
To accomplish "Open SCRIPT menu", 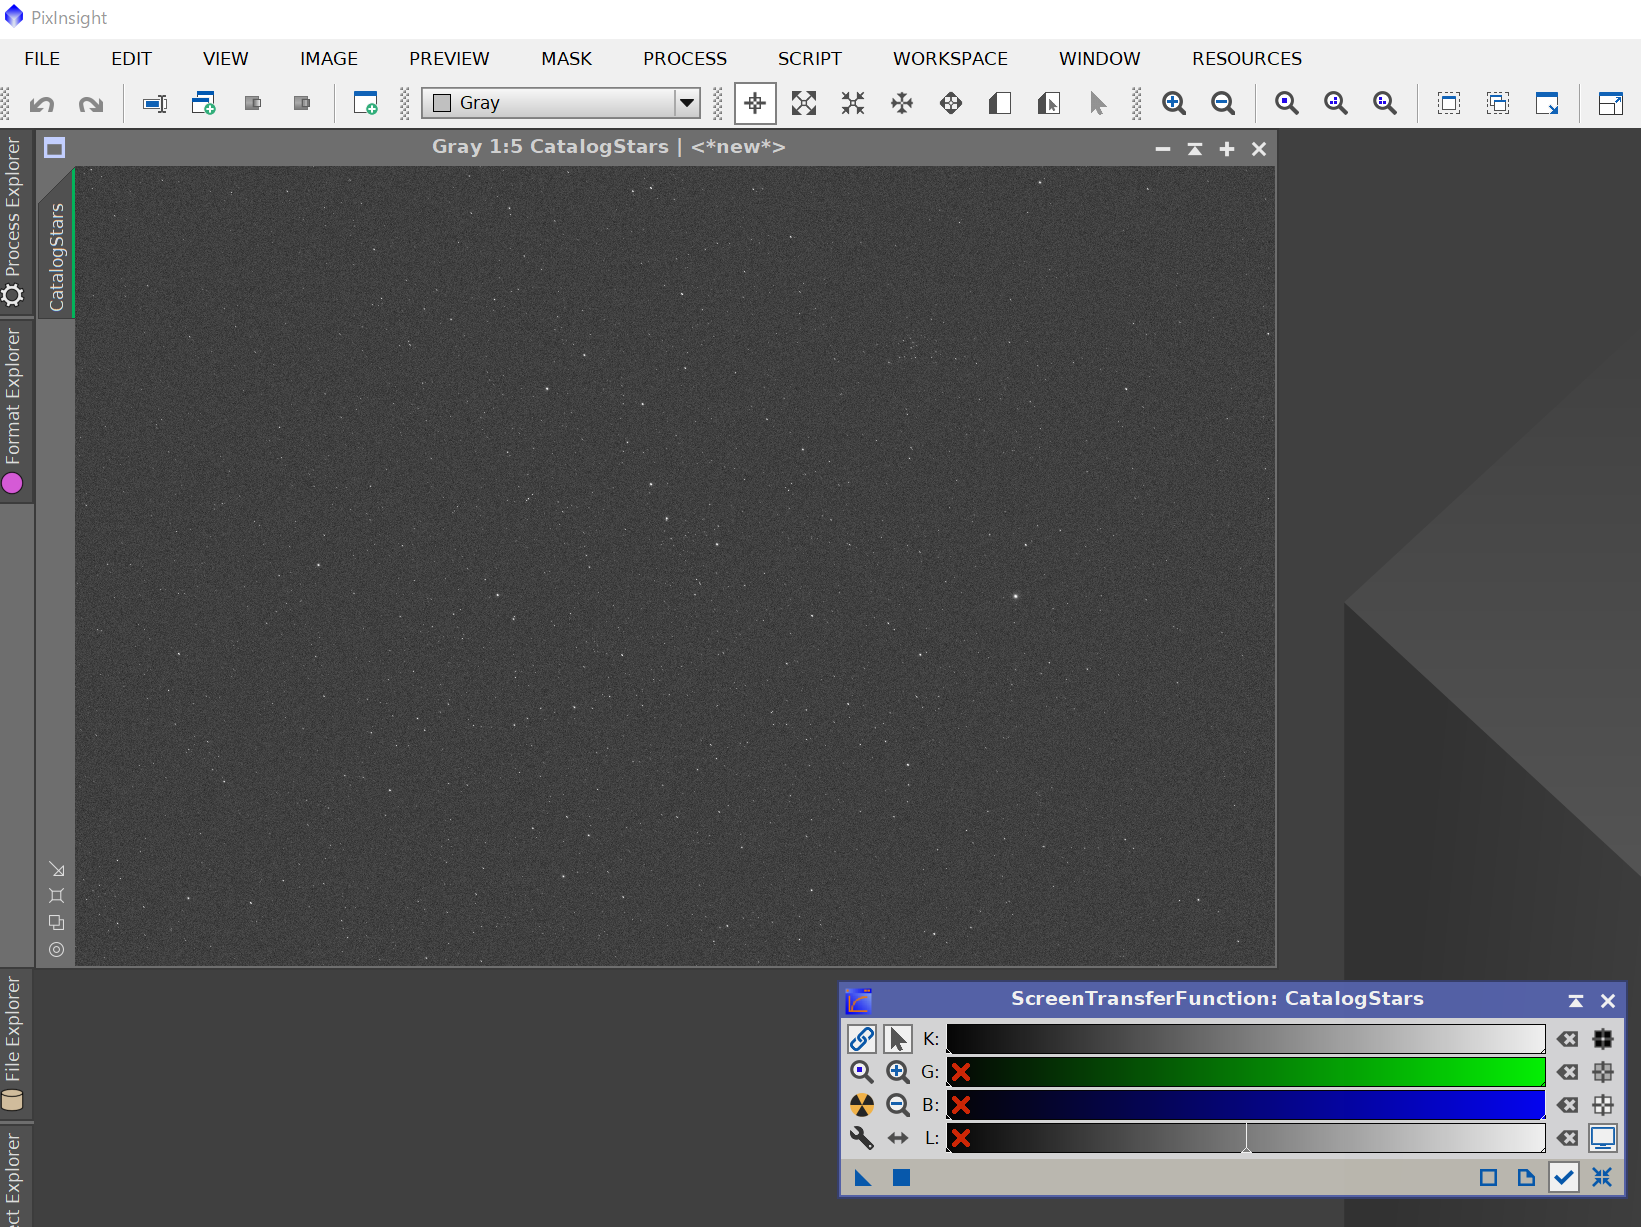I will pyautogui.click(x=810, y=59).
